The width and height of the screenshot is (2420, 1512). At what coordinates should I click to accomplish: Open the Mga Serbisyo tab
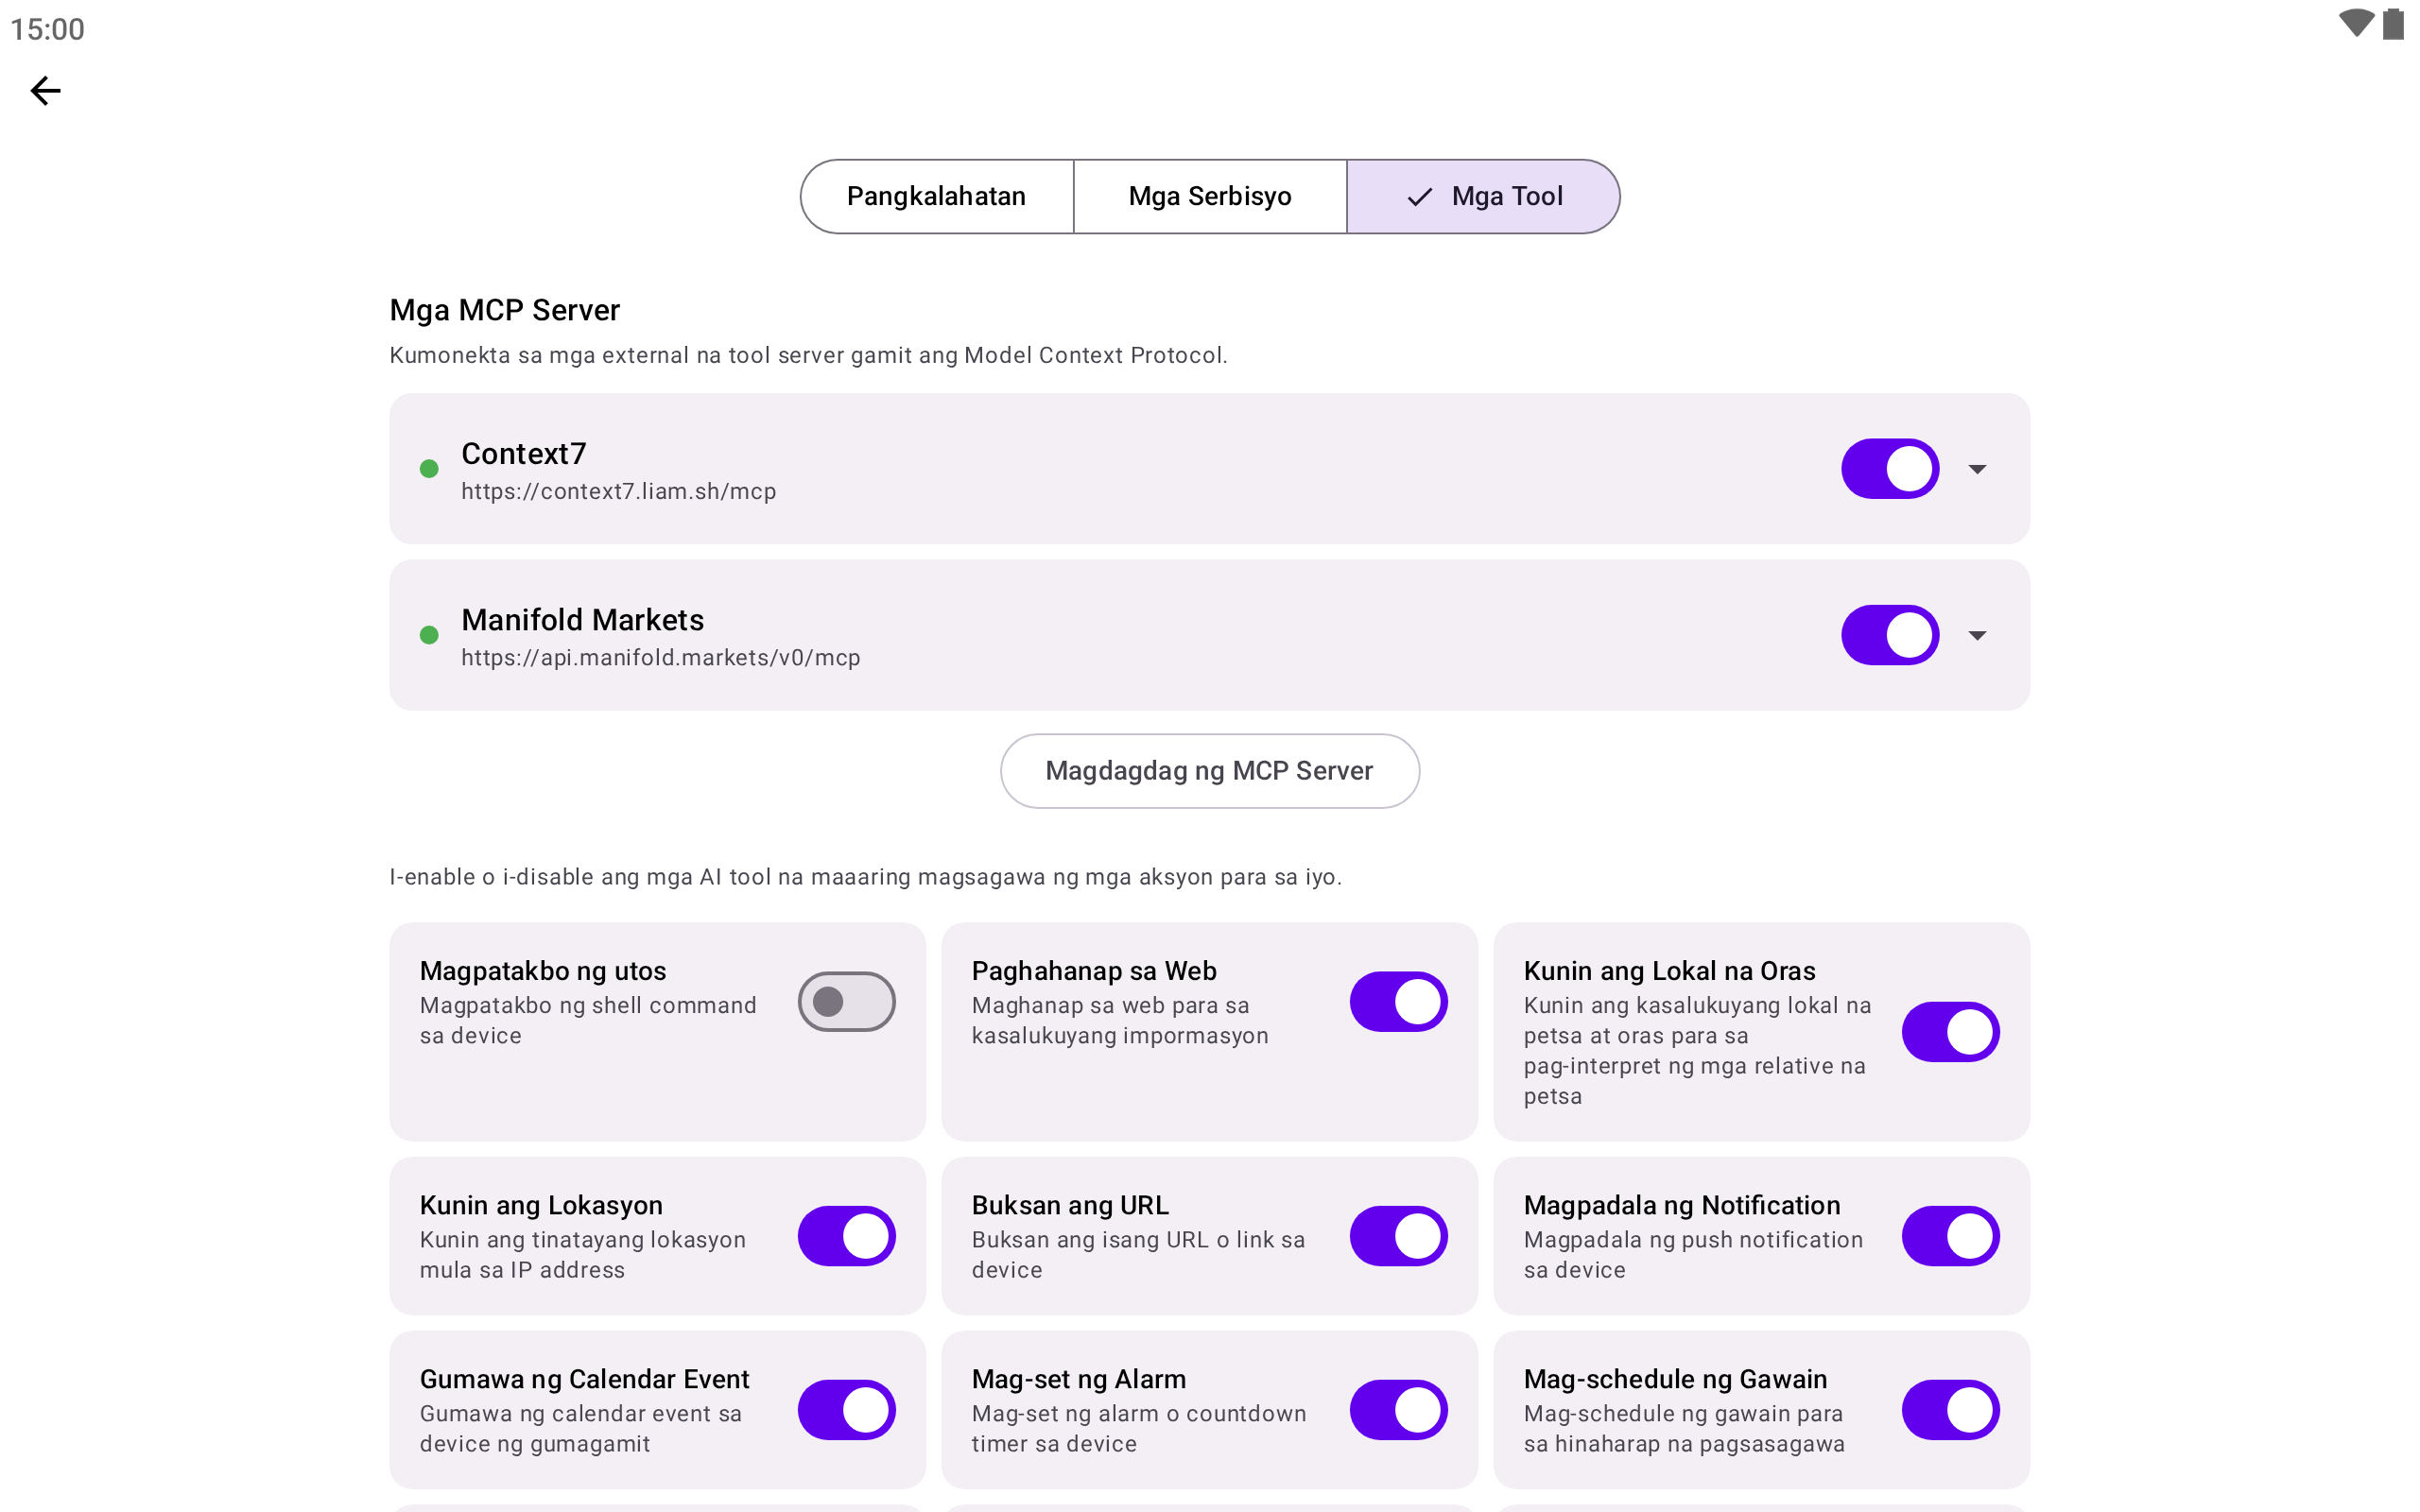click(1210, 197)
